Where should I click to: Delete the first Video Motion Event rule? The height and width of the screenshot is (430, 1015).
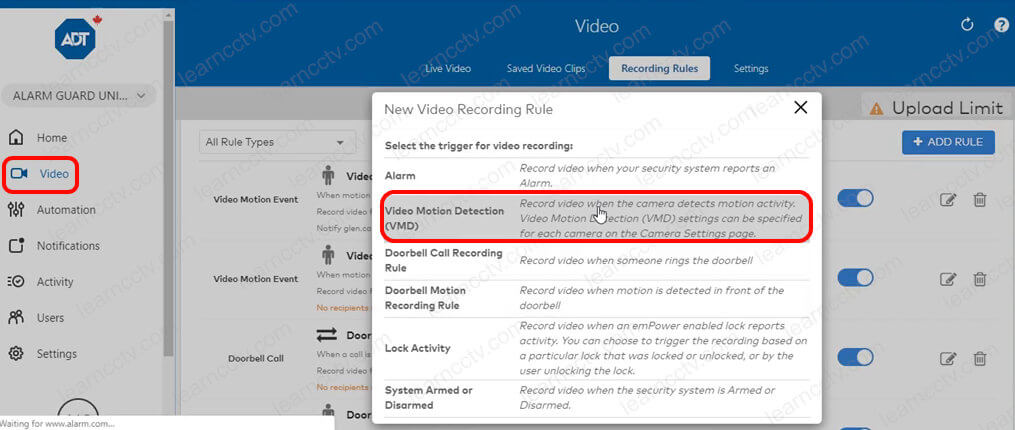980,199
